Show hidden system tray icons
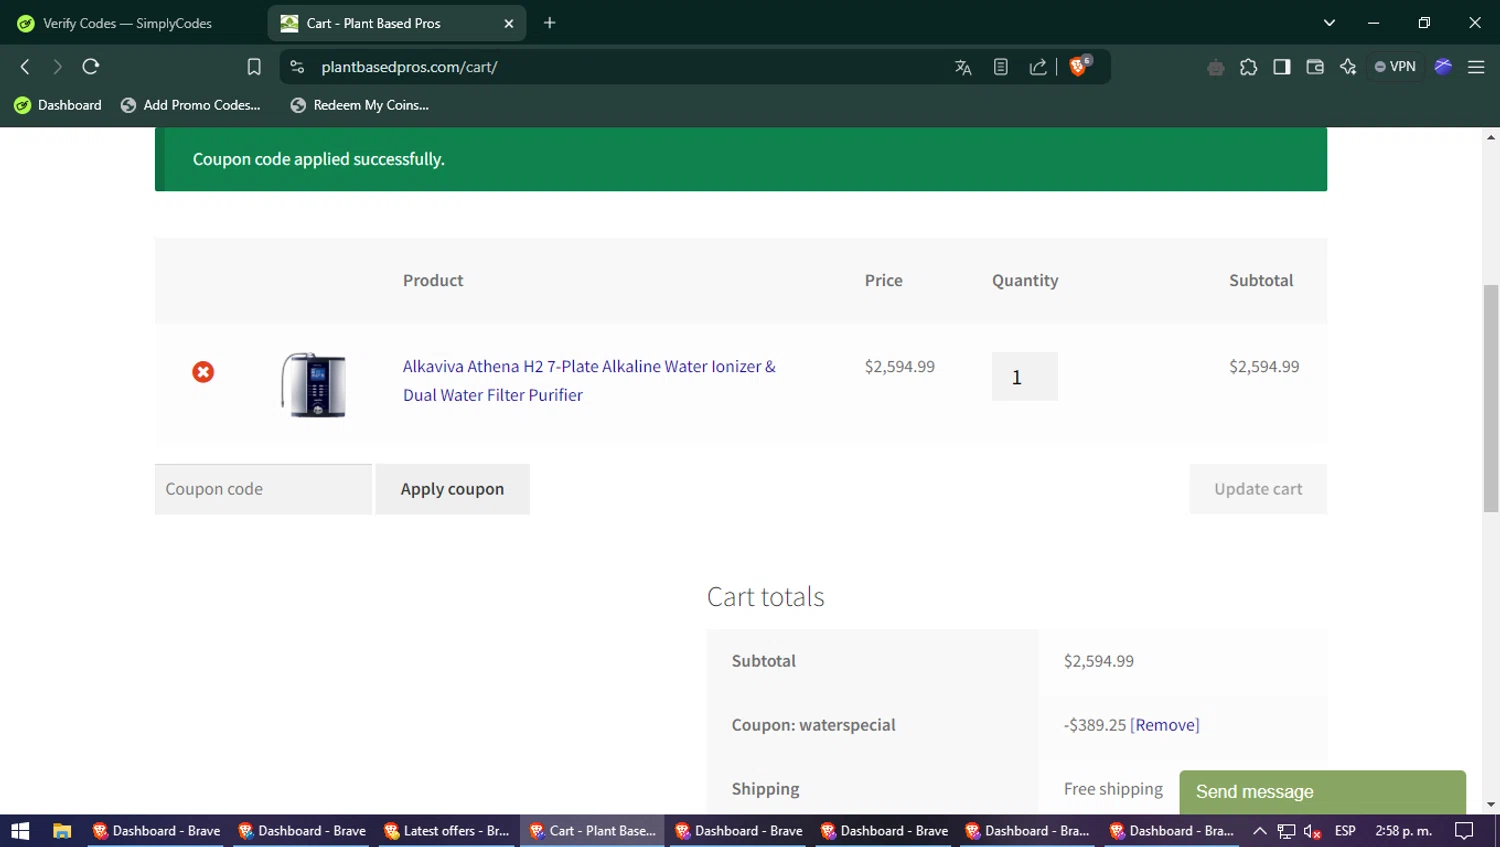The image size is (1500, 847). pyautogui.click(x=1260, y=831)
